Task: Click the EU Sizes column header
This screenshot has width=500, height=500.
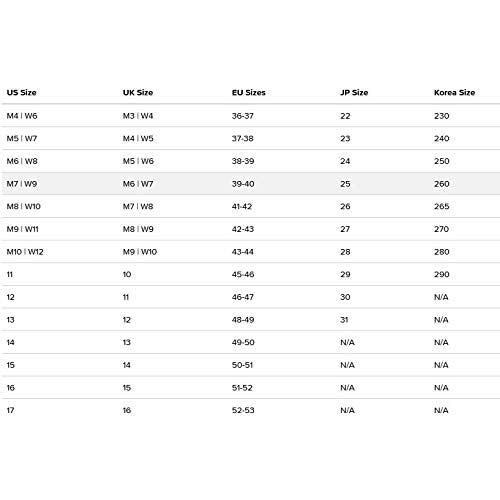Action: point(249,92)
